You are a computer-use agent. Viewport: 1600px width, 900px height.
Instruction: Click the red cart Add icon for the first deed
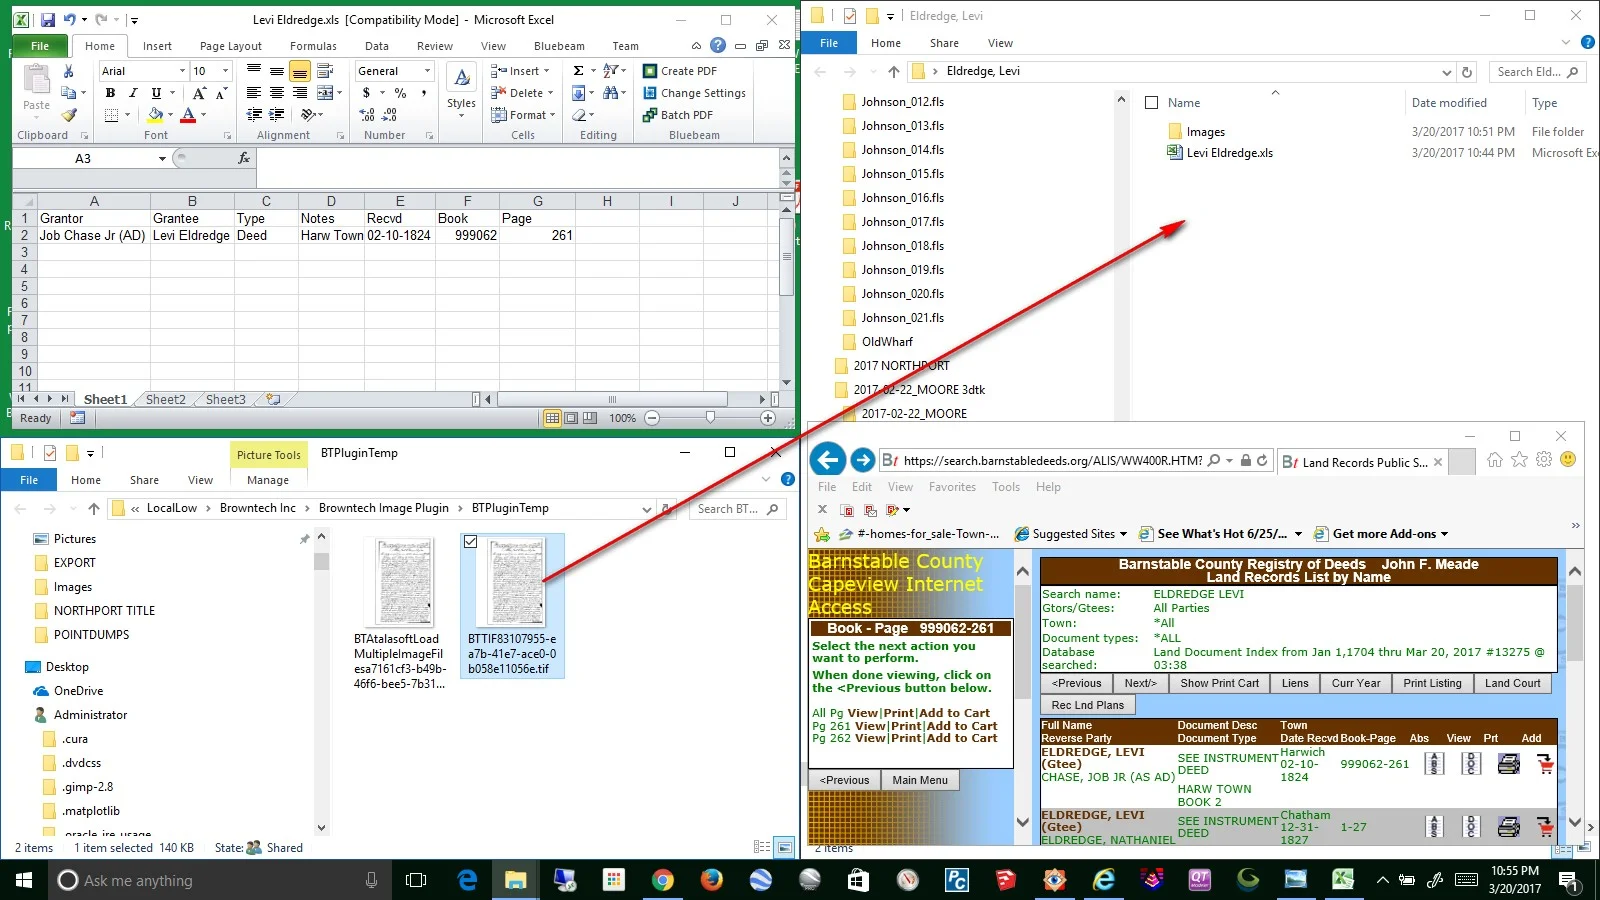(x=1544, y=762)
